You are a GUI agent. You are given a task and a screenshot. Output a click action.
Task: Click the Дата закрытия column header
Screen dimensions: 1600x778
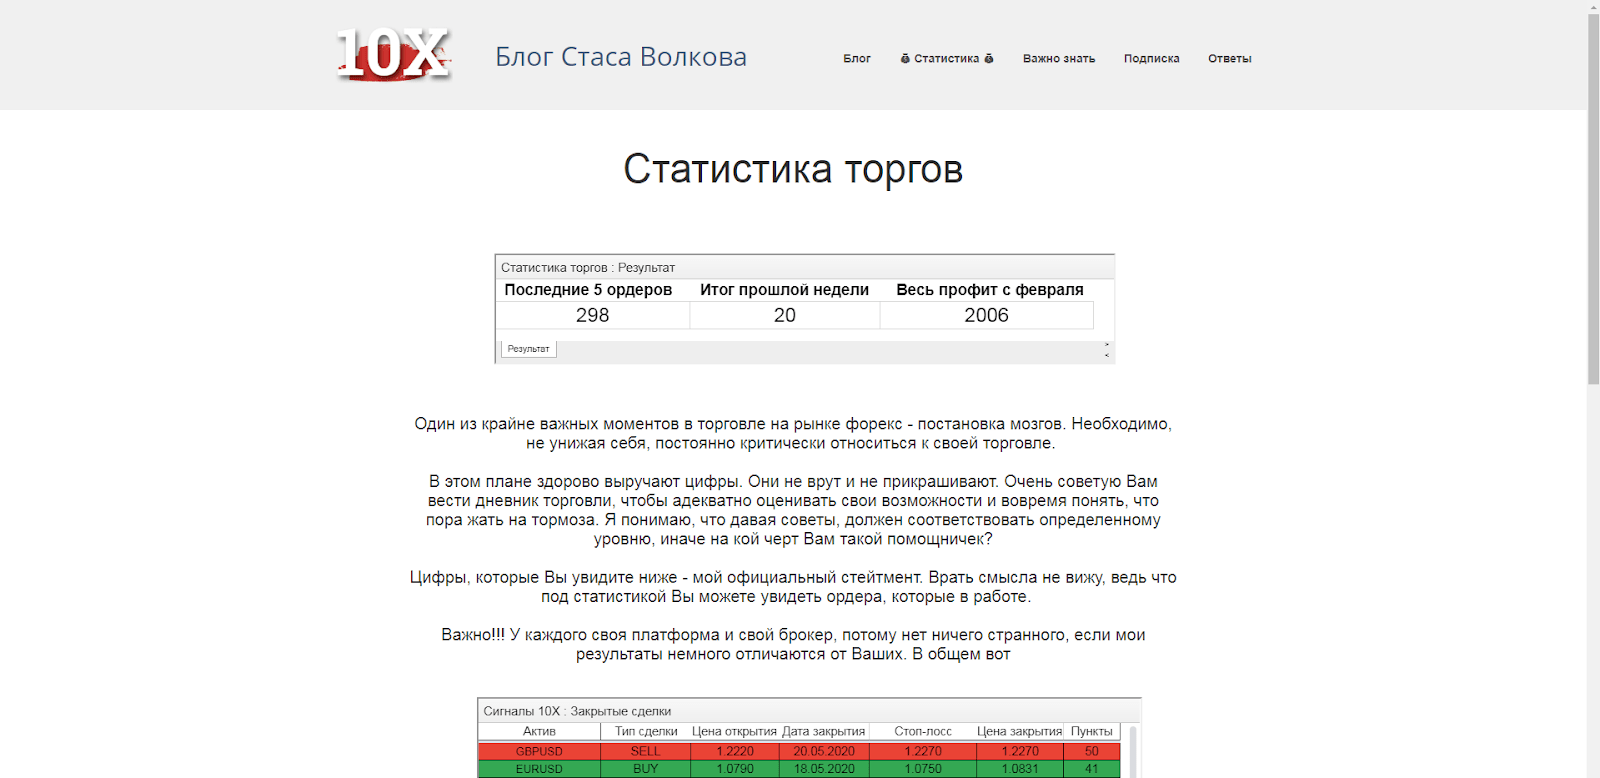click(824, 731)
